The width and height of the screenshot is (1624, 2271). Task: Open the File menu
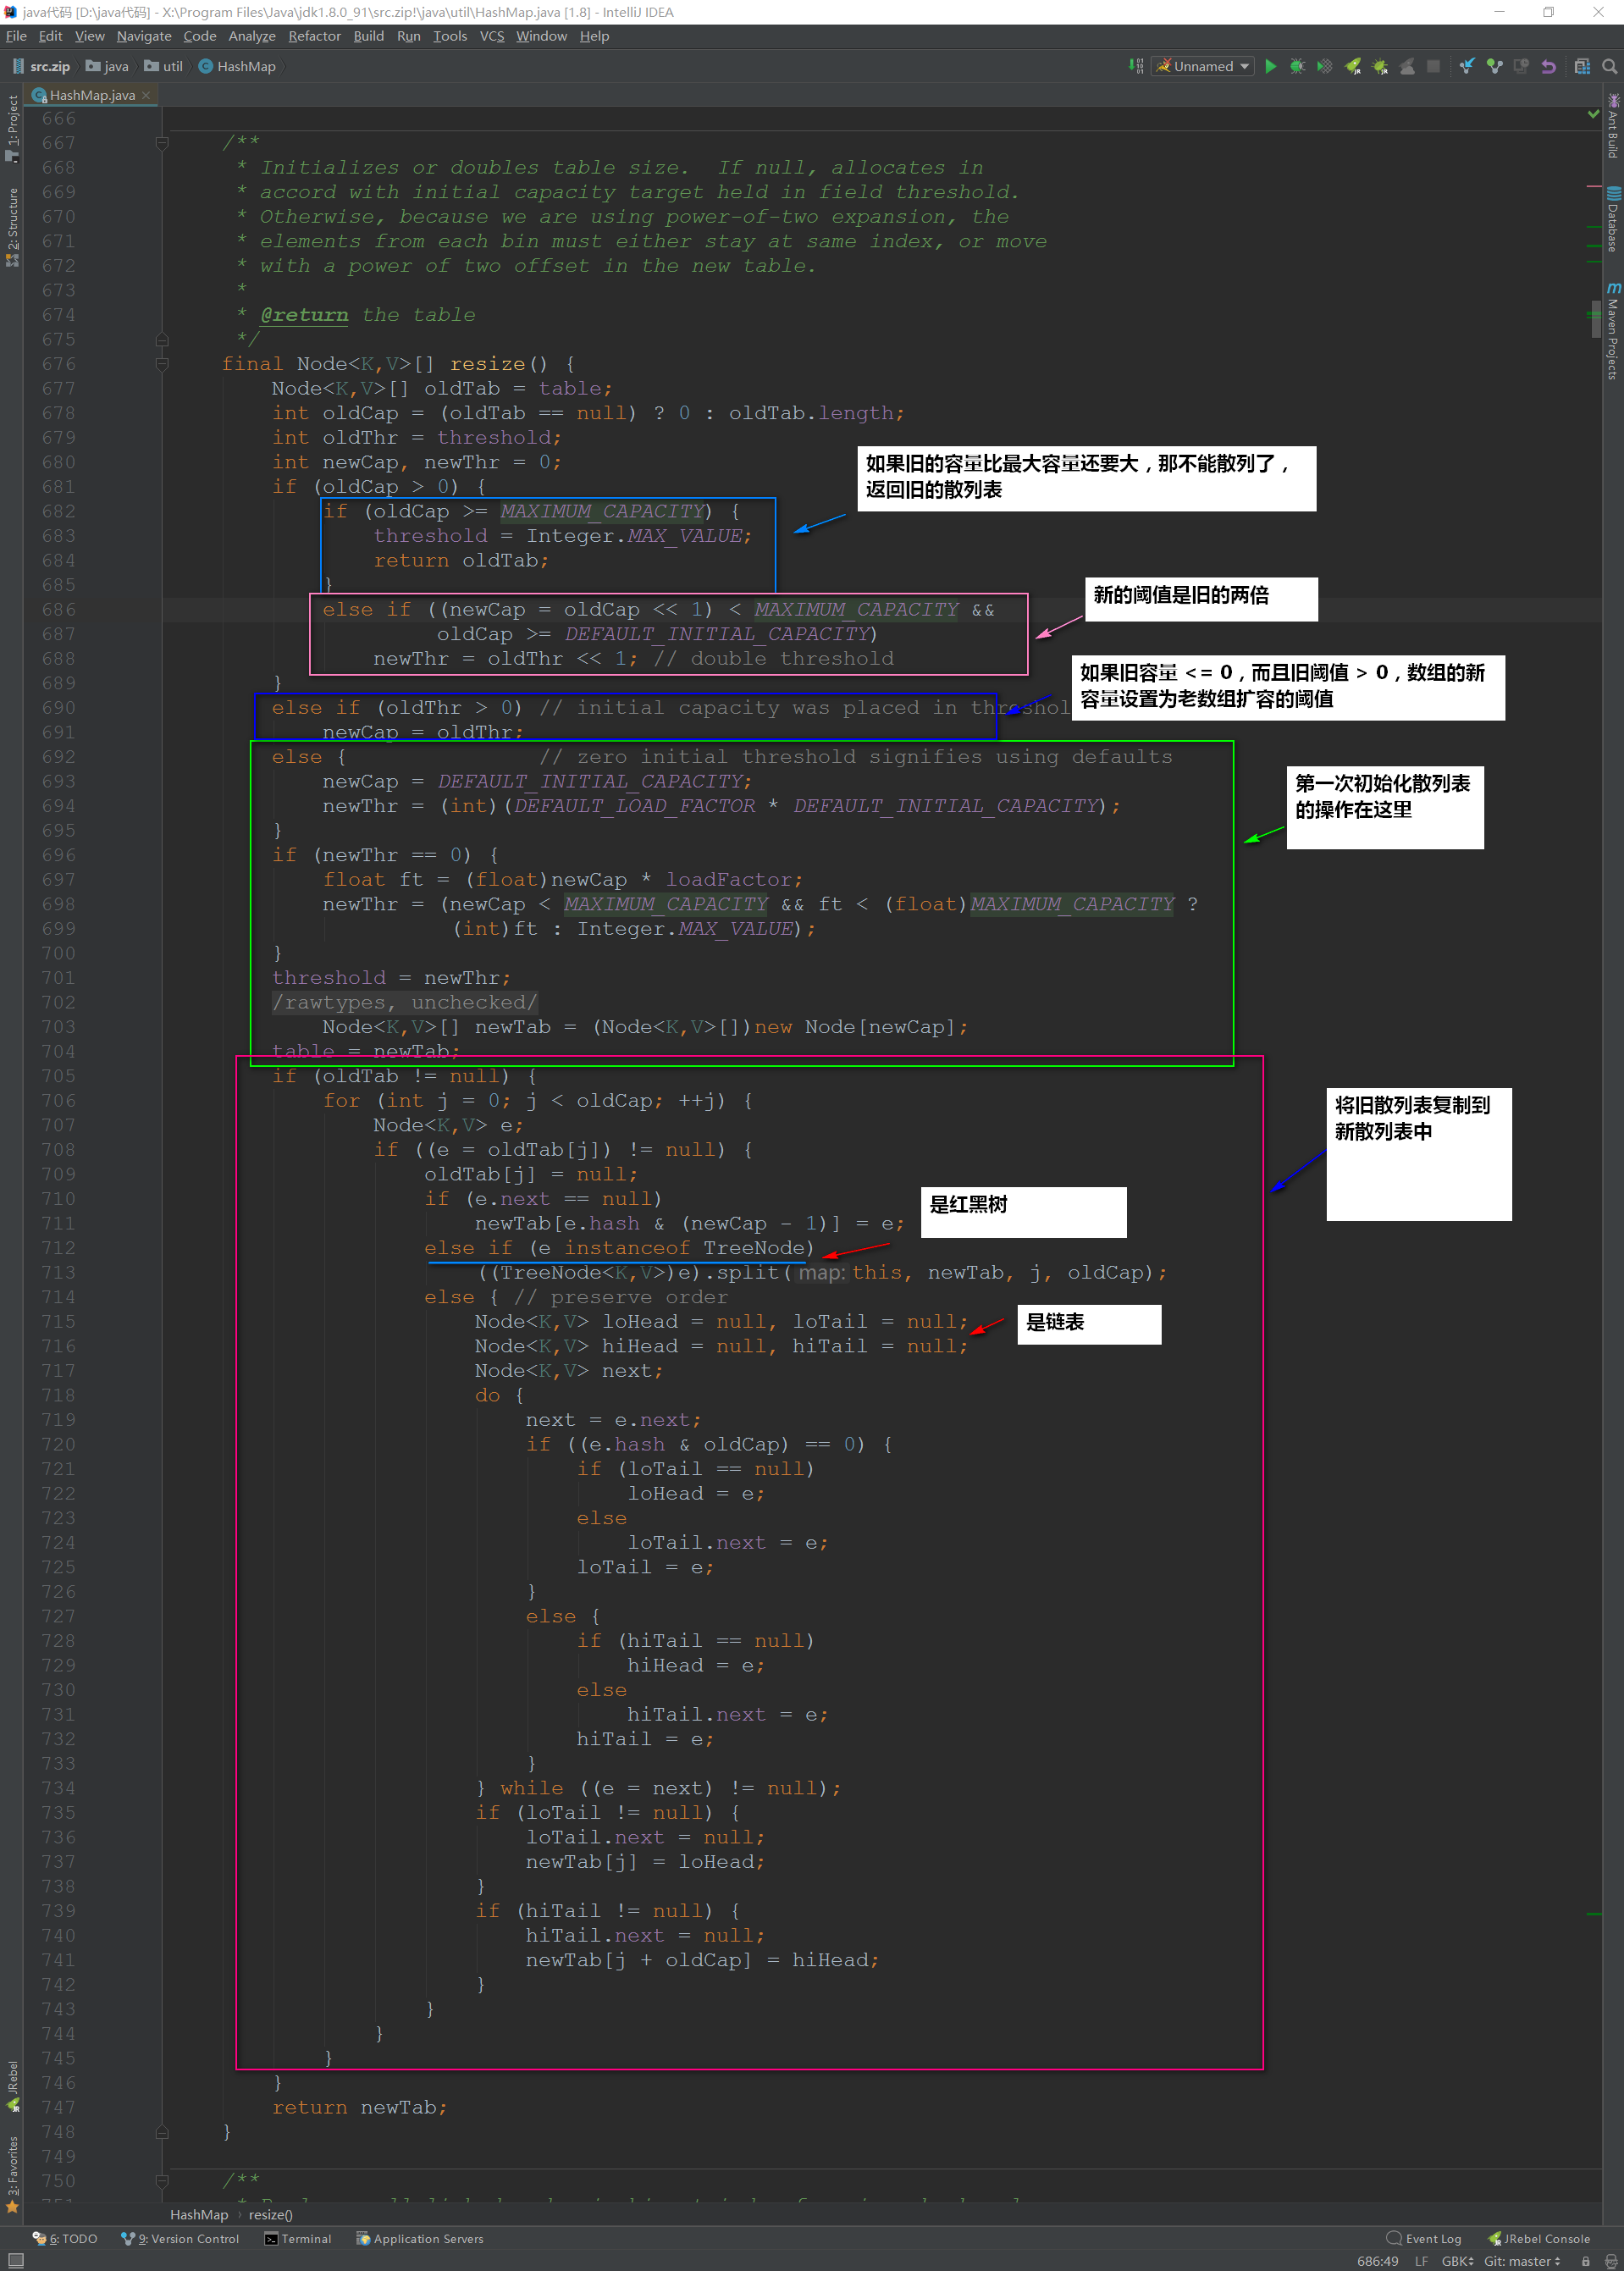point(16,36)
